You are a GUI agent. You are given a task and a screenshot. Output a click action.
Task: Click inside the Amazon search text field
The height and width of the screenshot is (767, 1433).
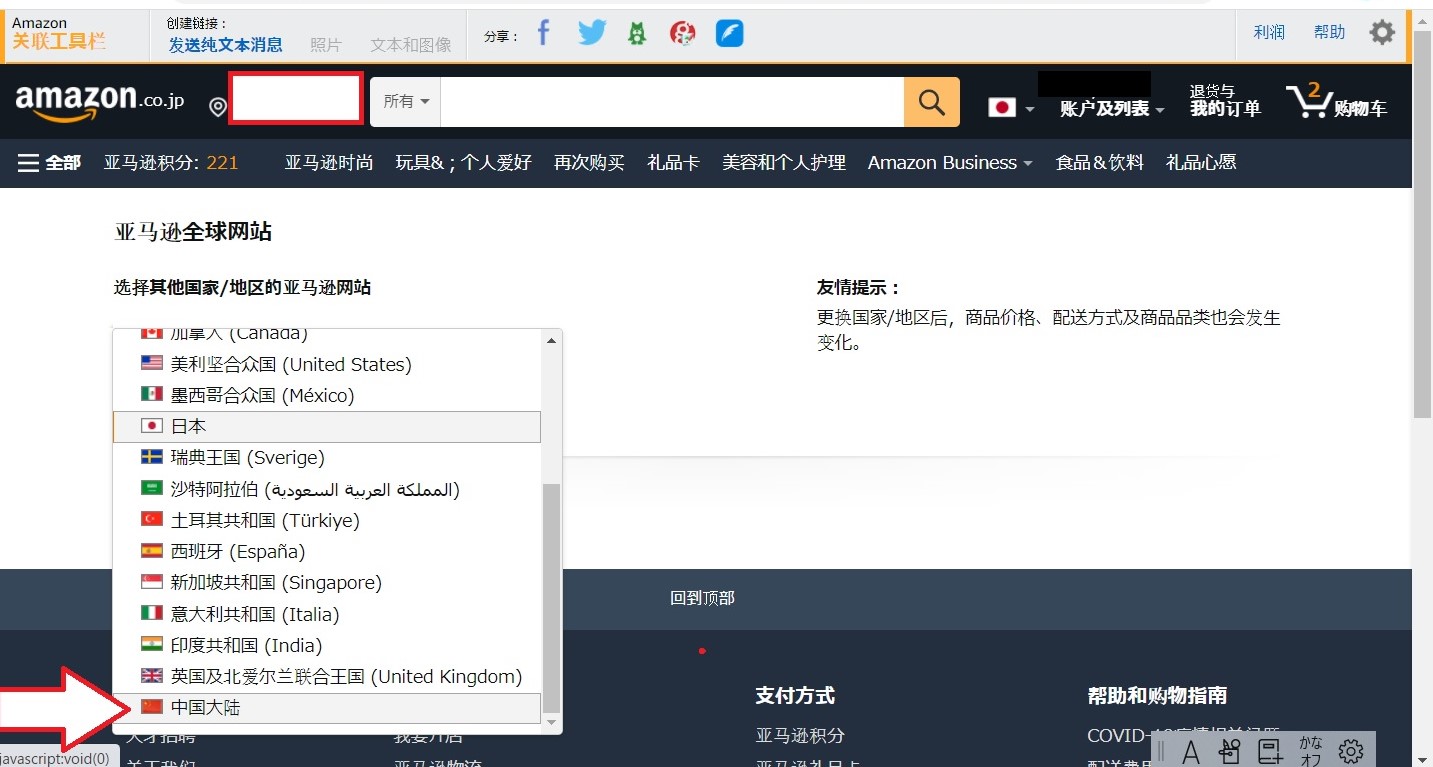(x=671, y=102)
